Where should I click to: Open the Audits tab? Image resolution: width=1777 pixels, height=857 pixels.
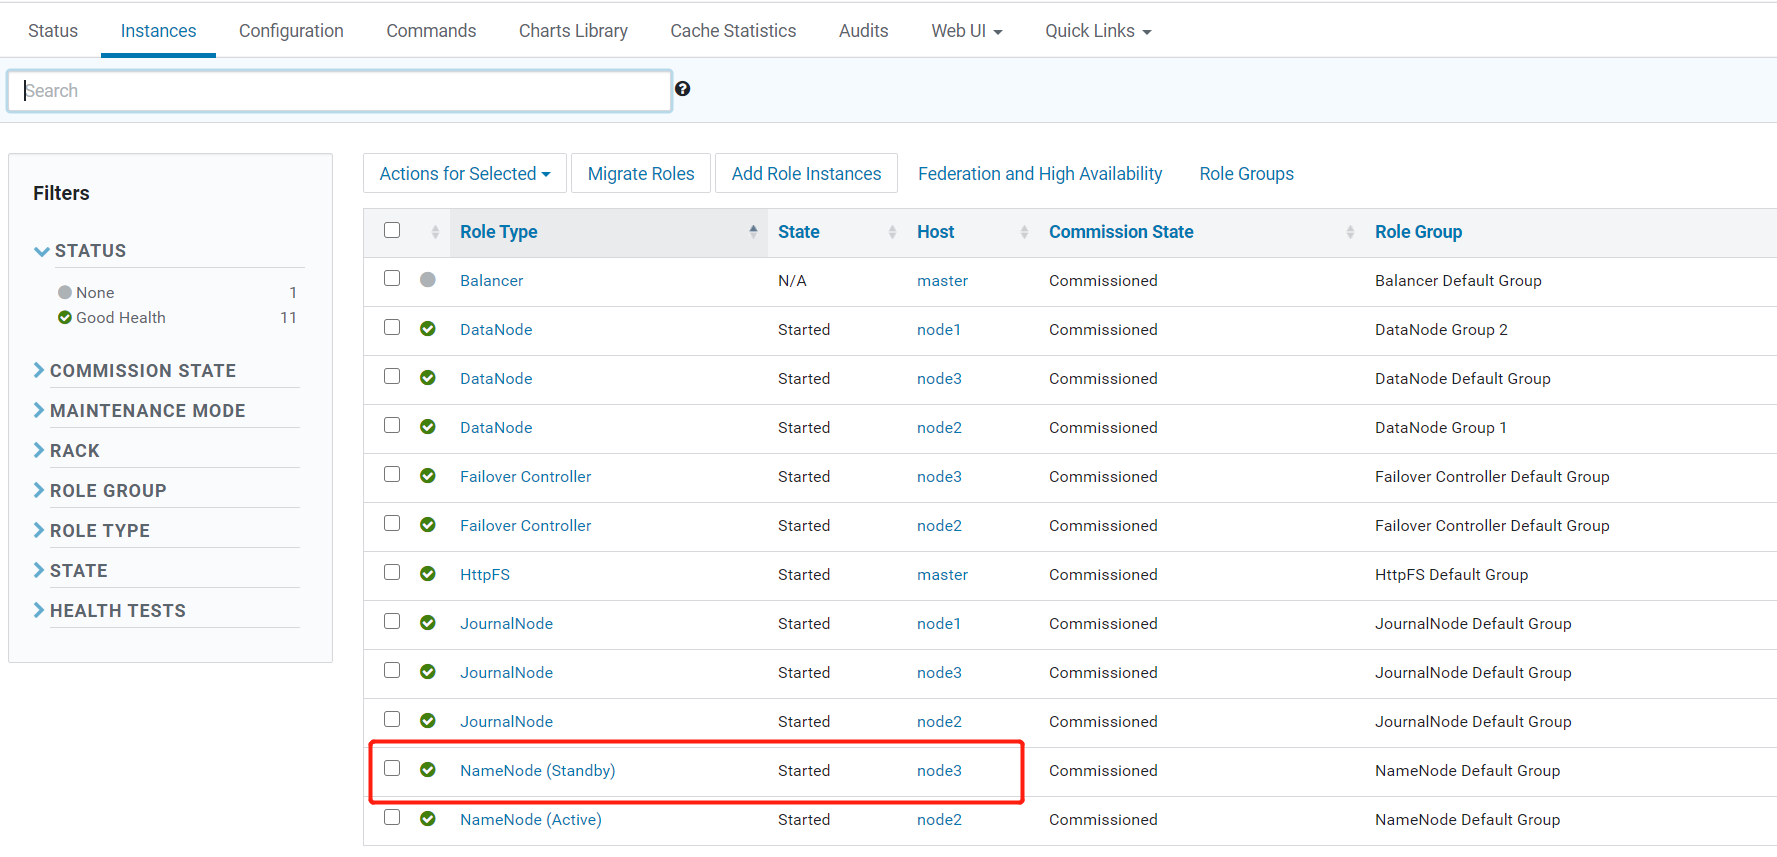point(864,31)
